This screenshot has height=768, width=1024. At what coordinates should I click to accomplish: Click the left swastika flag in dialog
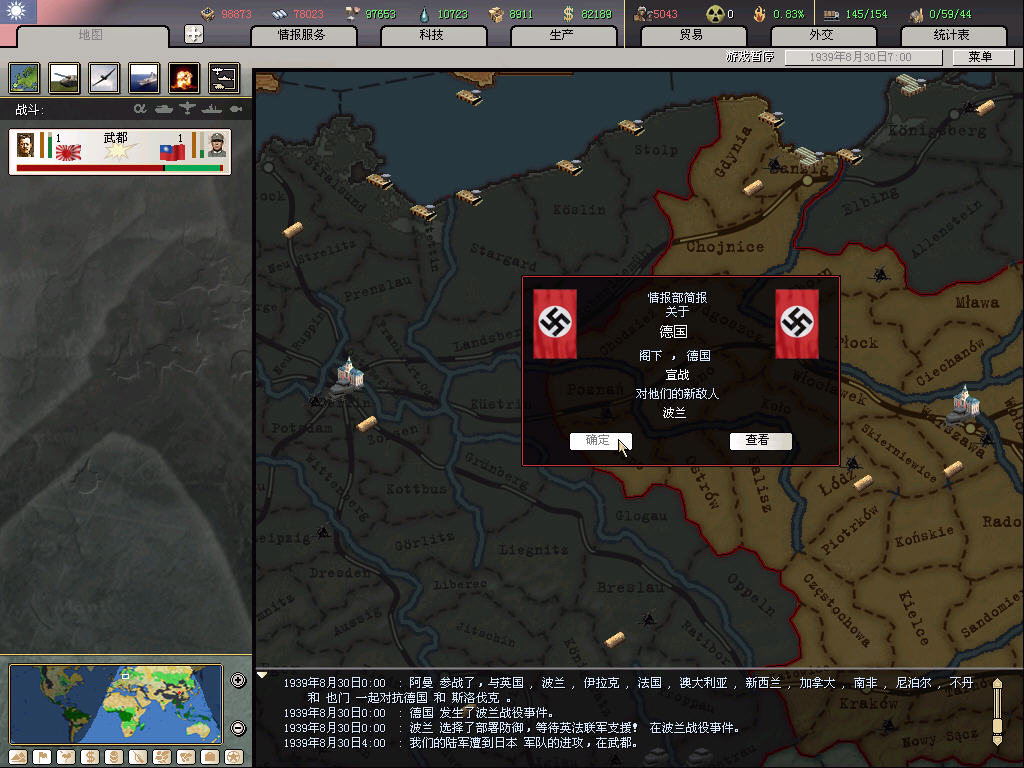[555, 324]
